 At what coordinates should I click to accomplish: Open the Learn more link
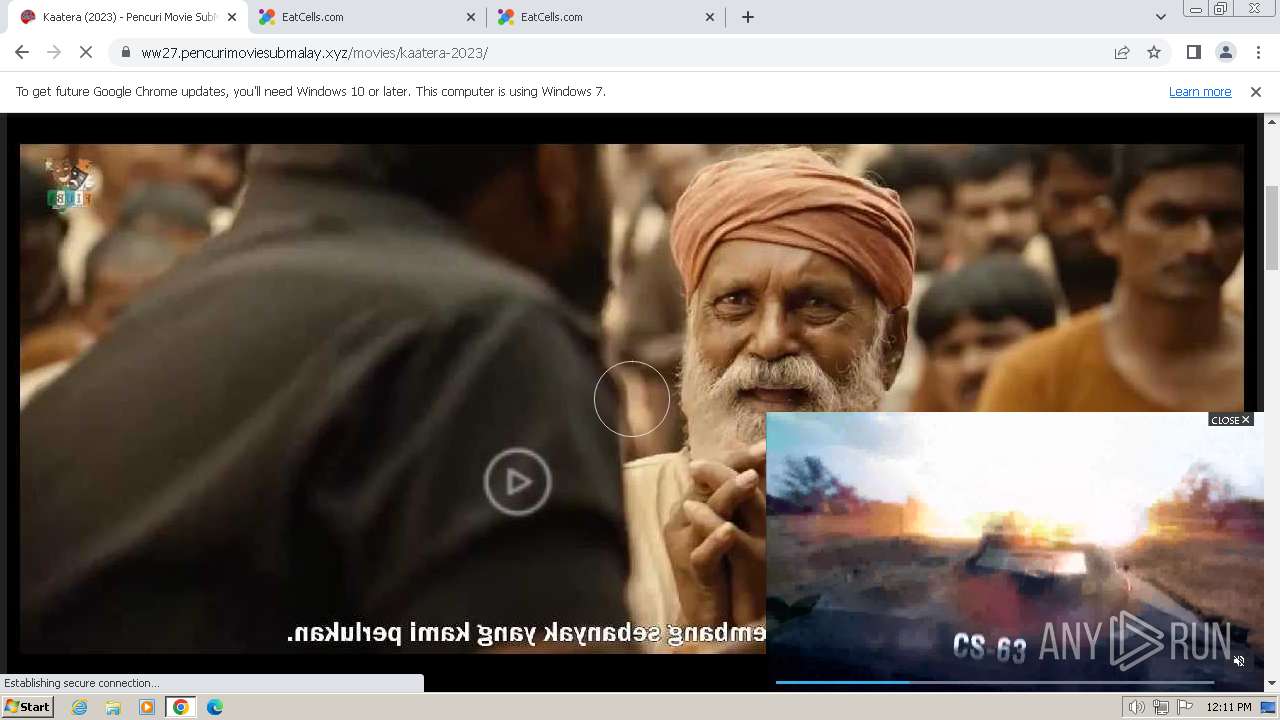pyautogui.click(x=1200, y=91)
